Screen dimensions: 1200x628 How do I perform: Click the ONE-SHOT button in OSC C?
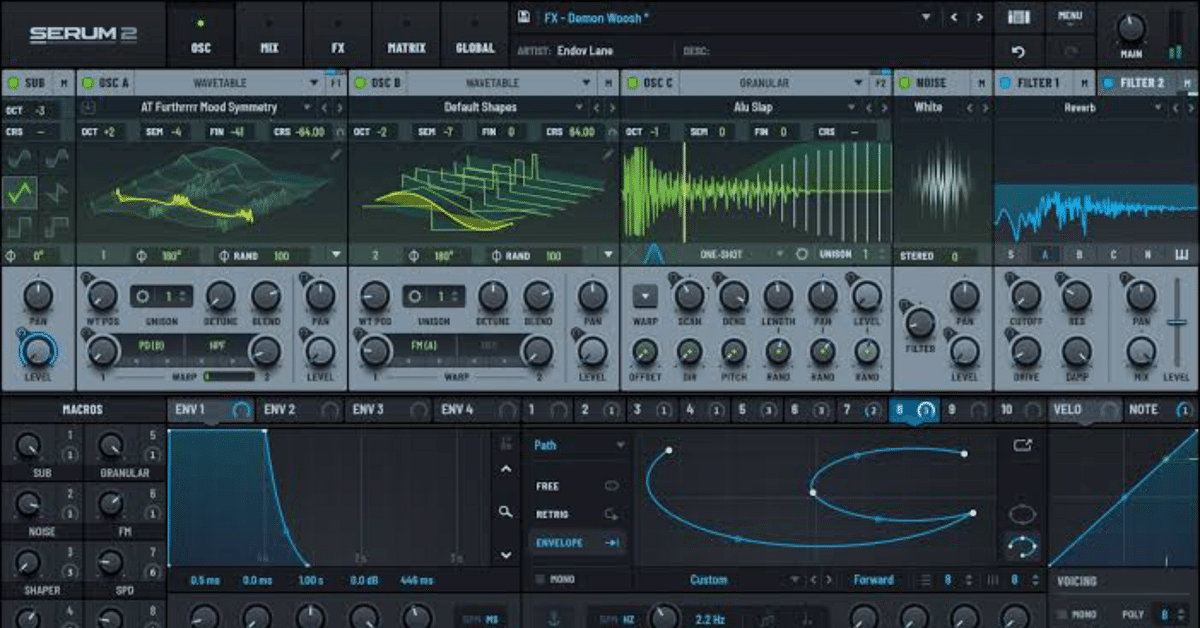pyautogui.click(x=723, y=255)
